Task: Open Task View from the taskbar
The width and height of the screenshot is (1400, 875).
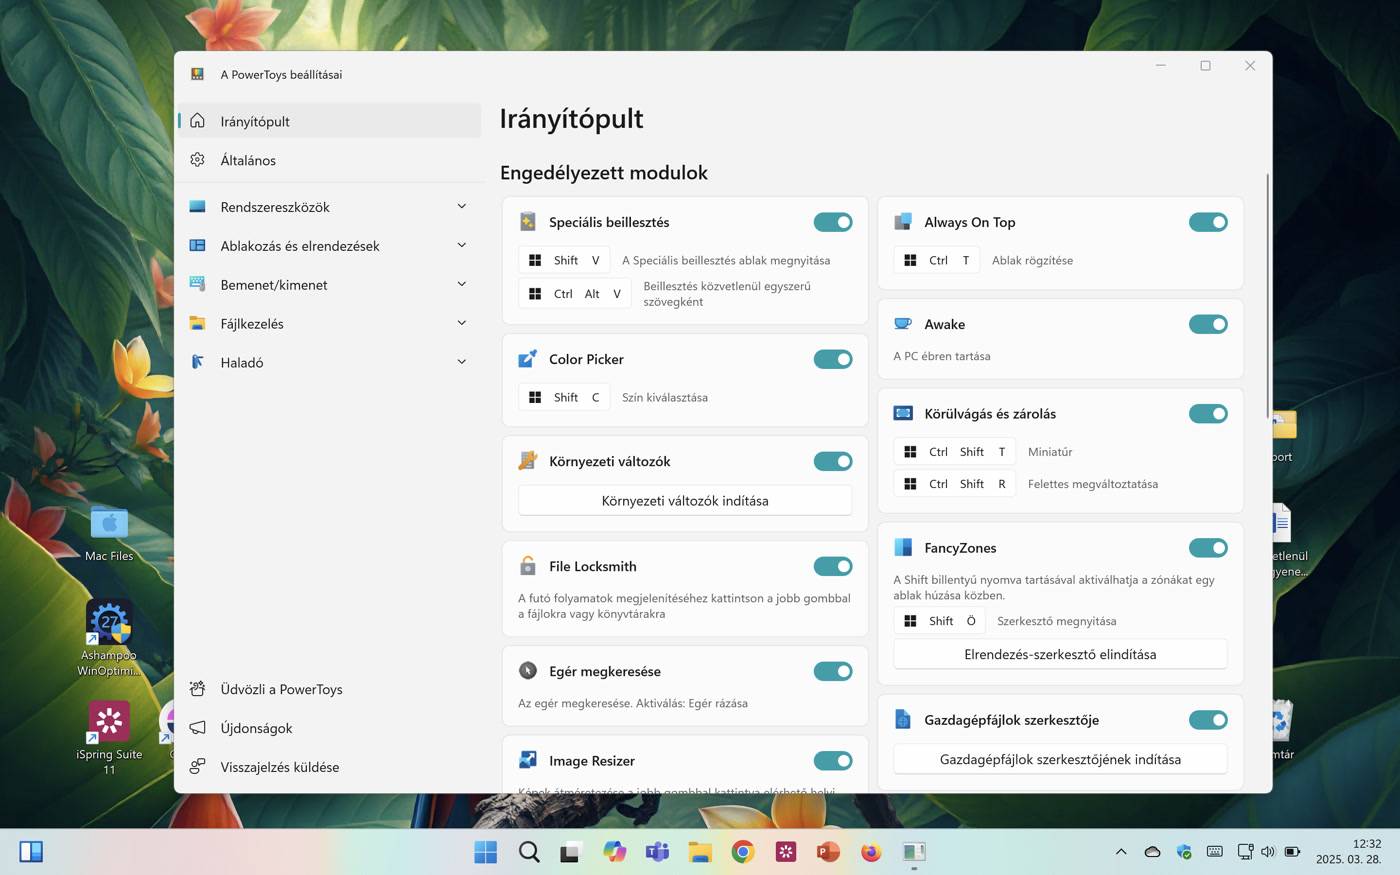Action: tap(571, 852)
